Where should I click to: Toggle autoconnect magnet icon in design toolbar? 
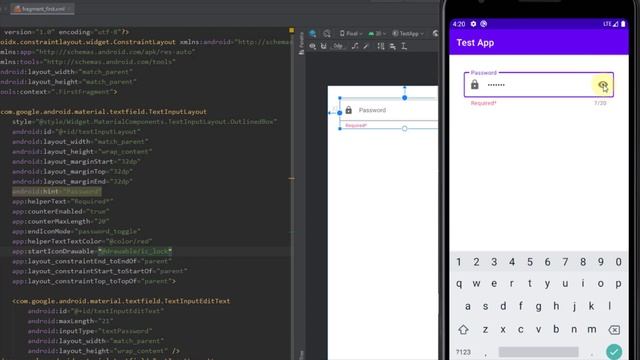pyautogui.click(x=324, y=47)
